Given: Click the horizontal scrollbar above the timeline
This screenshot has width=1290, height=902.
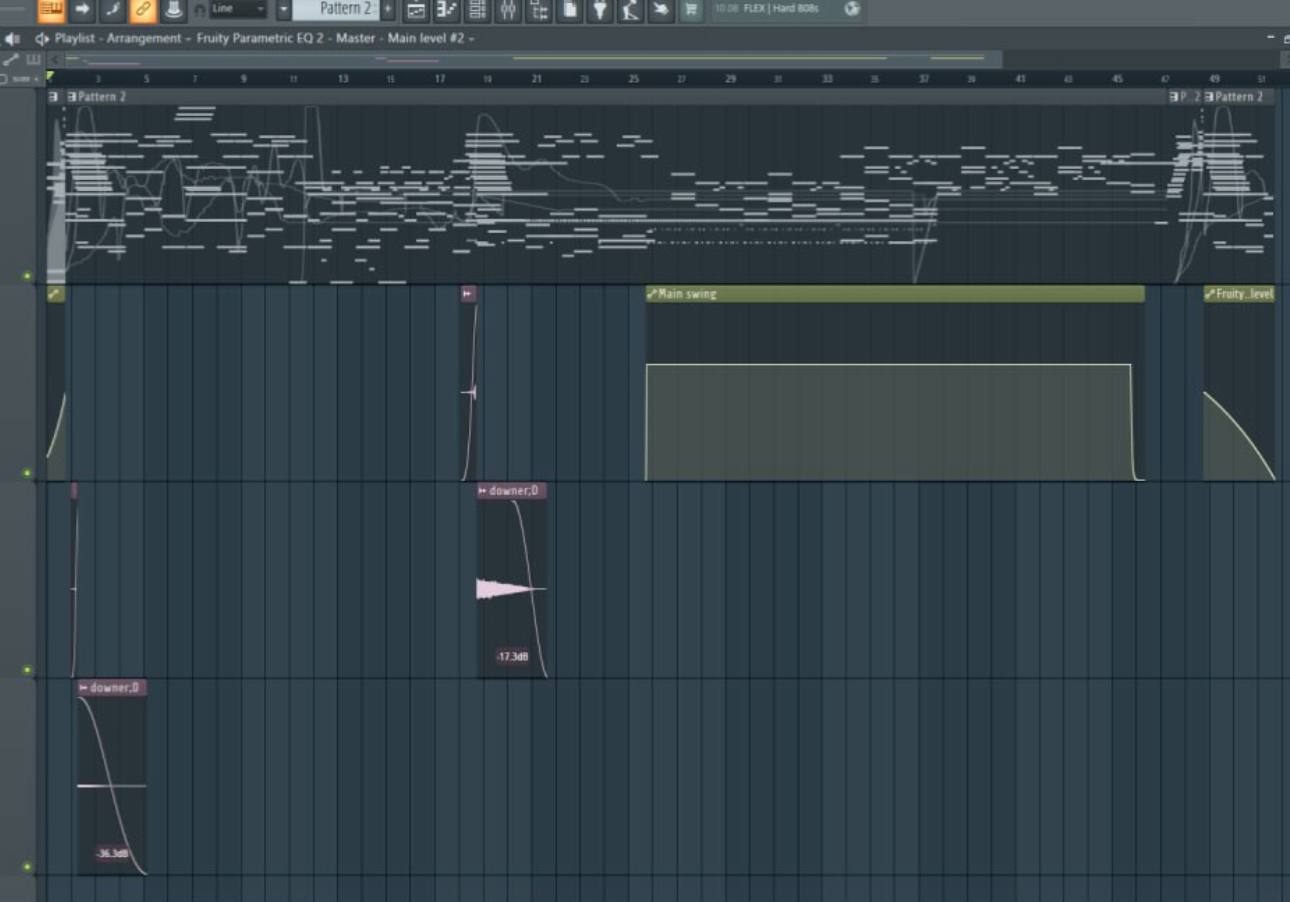Looking at the screenshot, I should click(531, 59).
